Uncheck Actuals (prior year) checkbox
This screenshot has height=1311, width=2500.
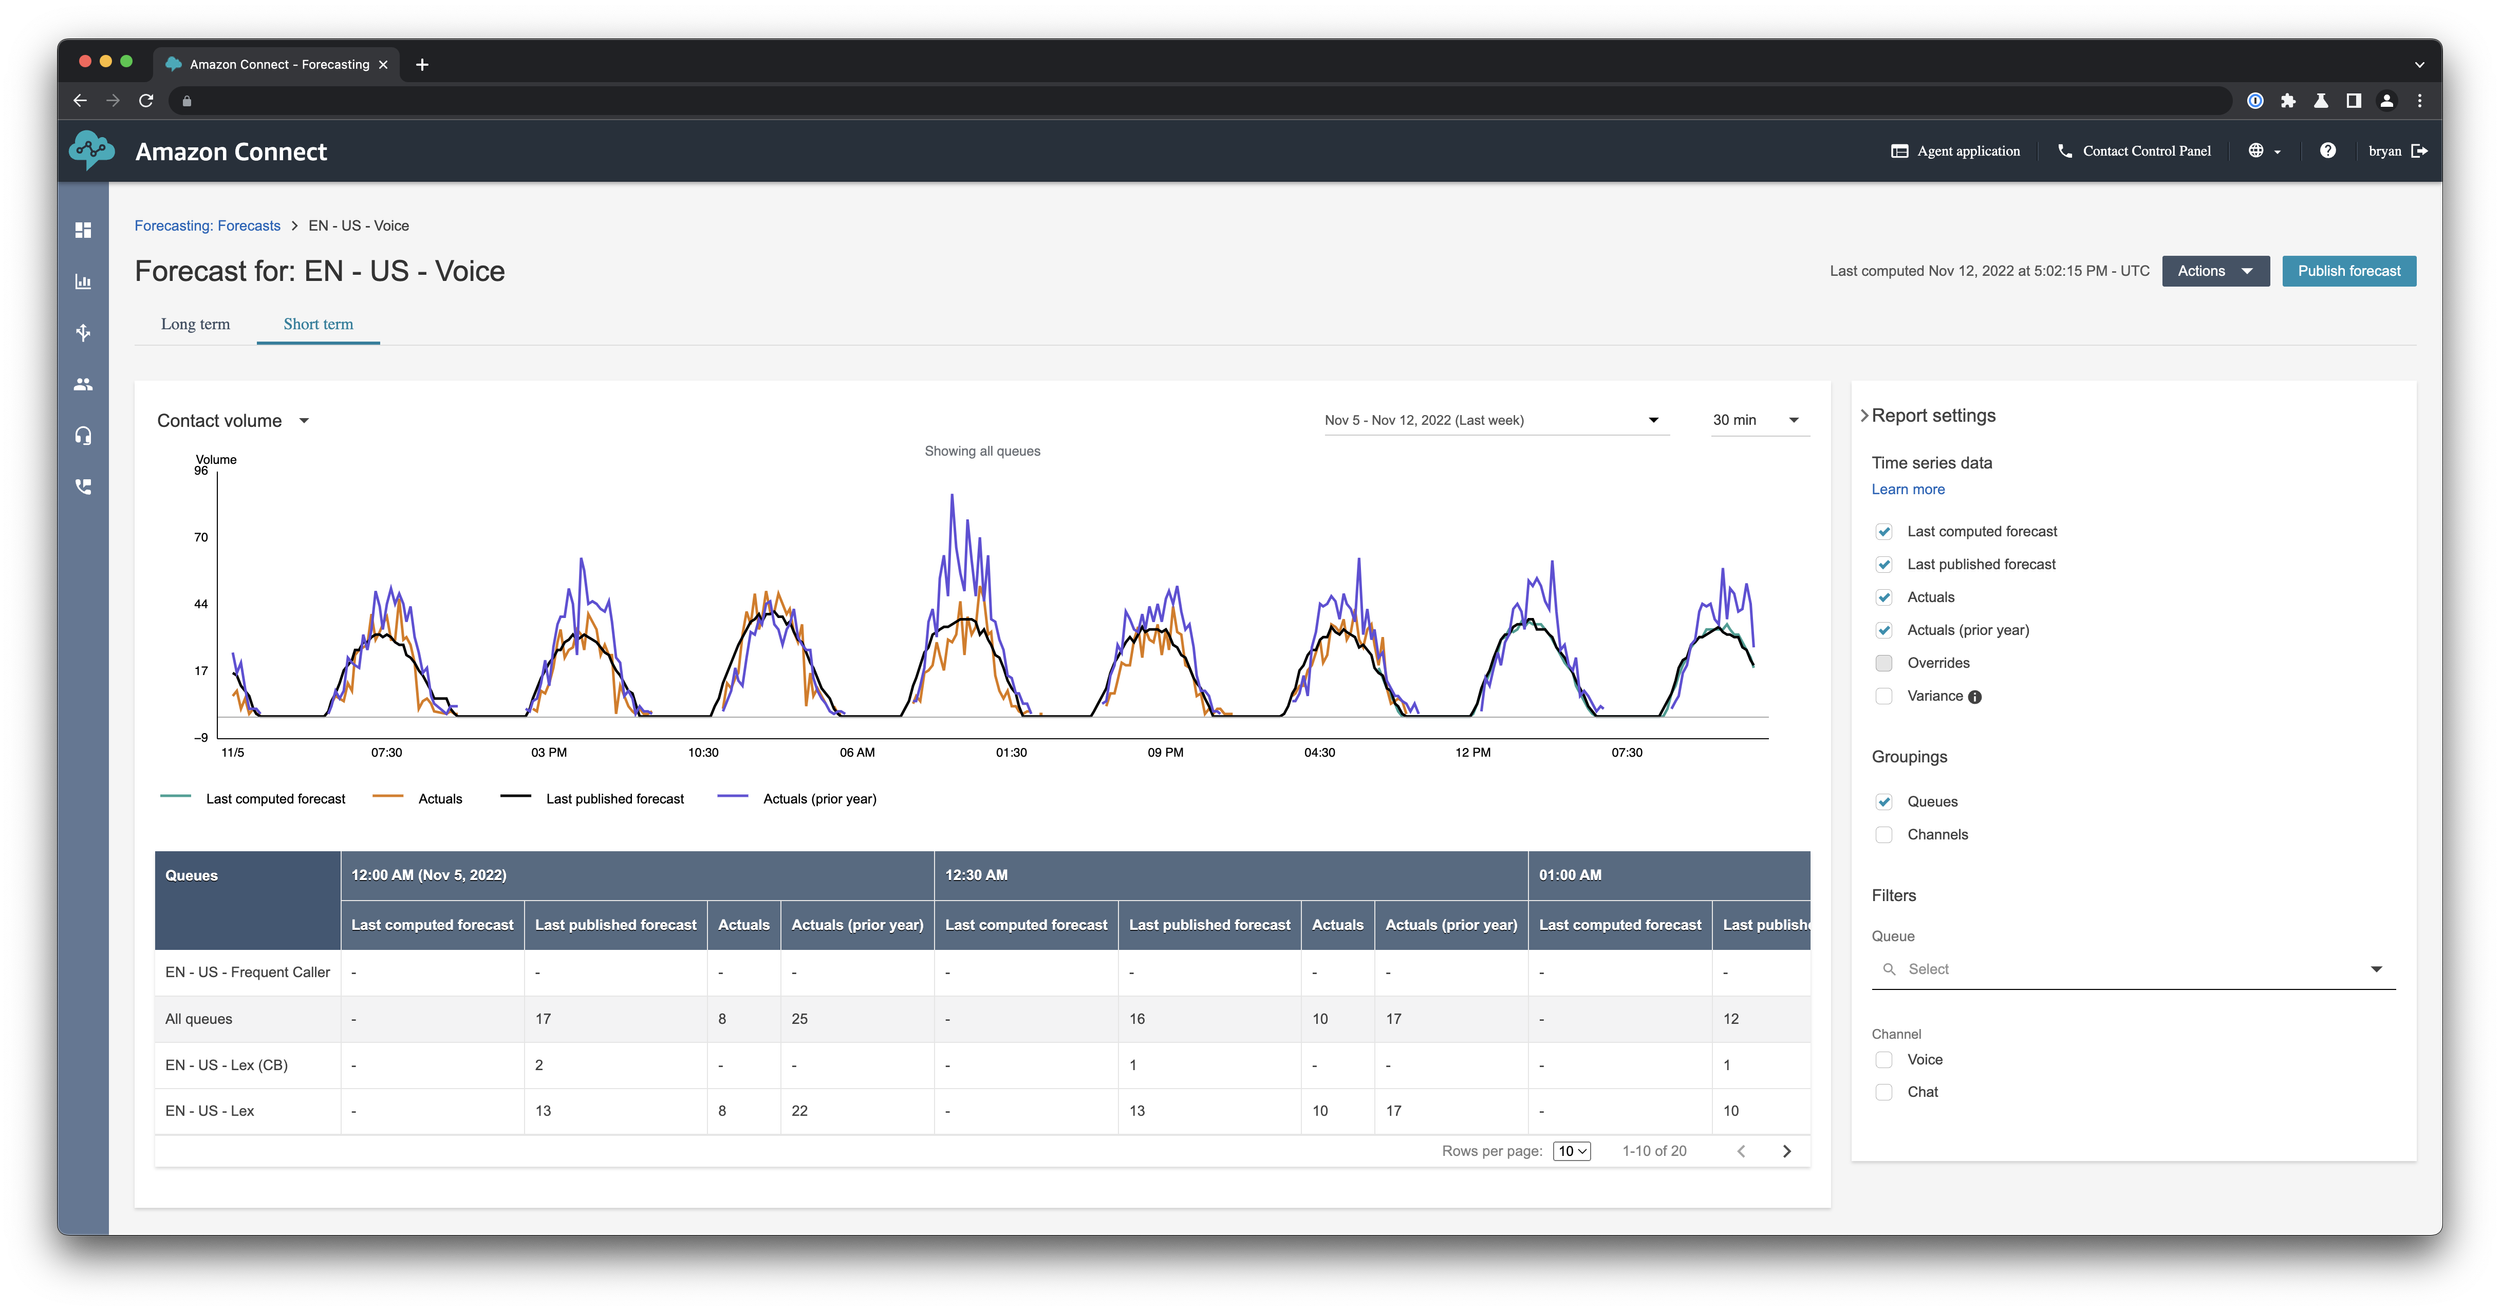pyautogui.click(x=1884, y=630)
